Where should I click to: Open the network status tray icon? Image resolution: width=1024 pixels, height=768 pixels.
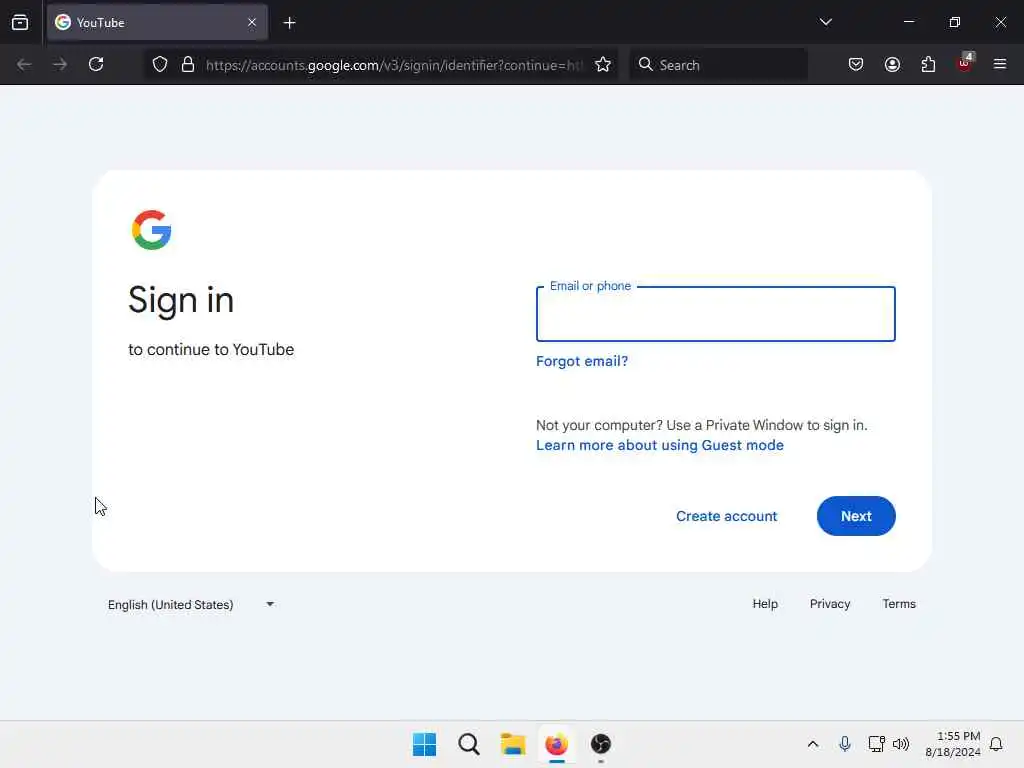coord(876,744)
